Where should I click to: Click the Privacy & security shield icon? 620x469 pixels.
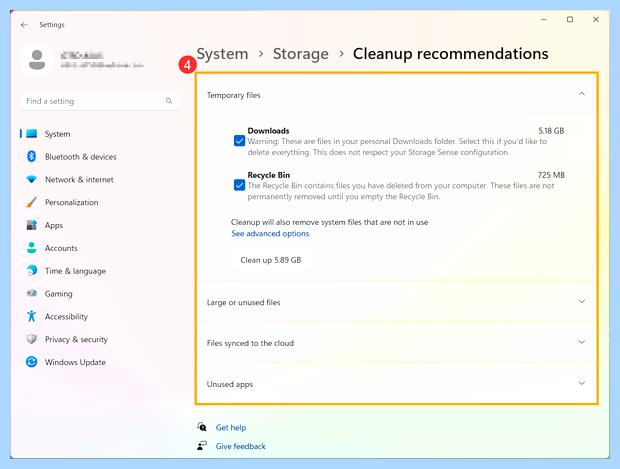click(32, 339)
